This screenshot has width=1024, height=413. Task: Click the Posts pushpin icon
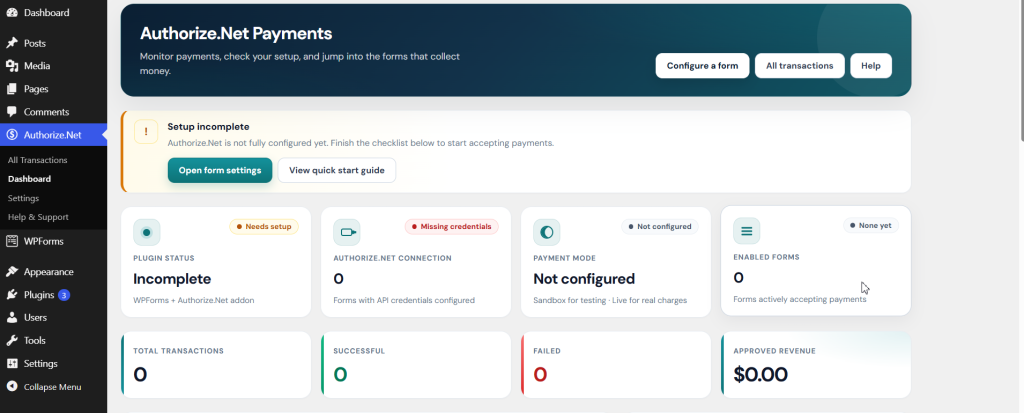[x=12, y=43]
